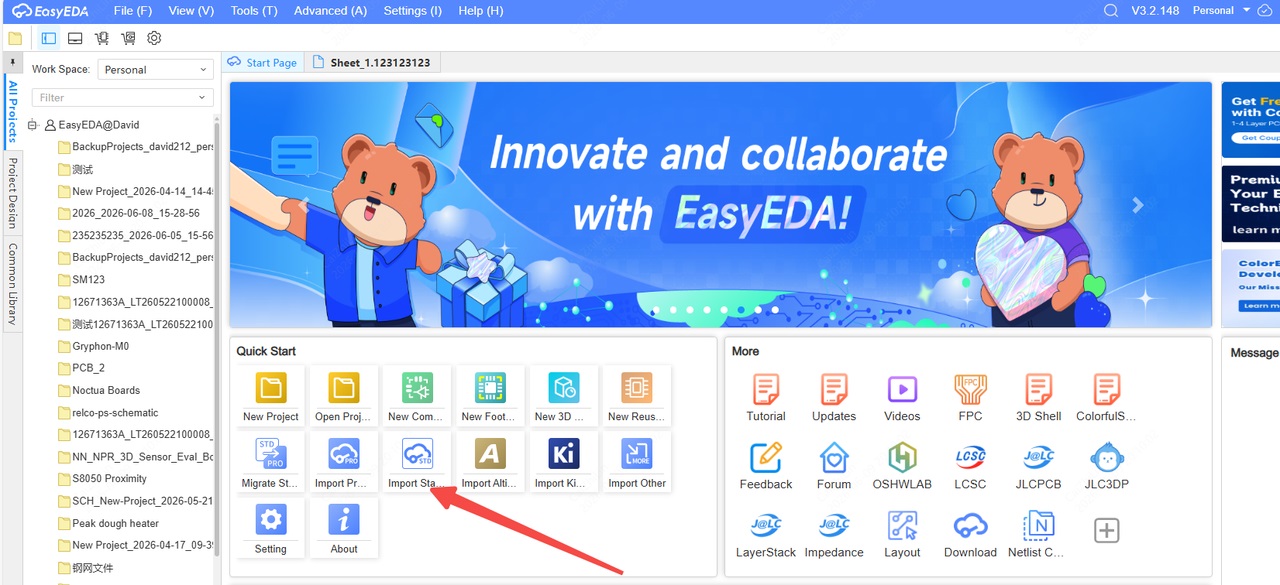Collapse the EasyEDA@David tree node
The image size is (1280, 585).
[x=33, y=125]
